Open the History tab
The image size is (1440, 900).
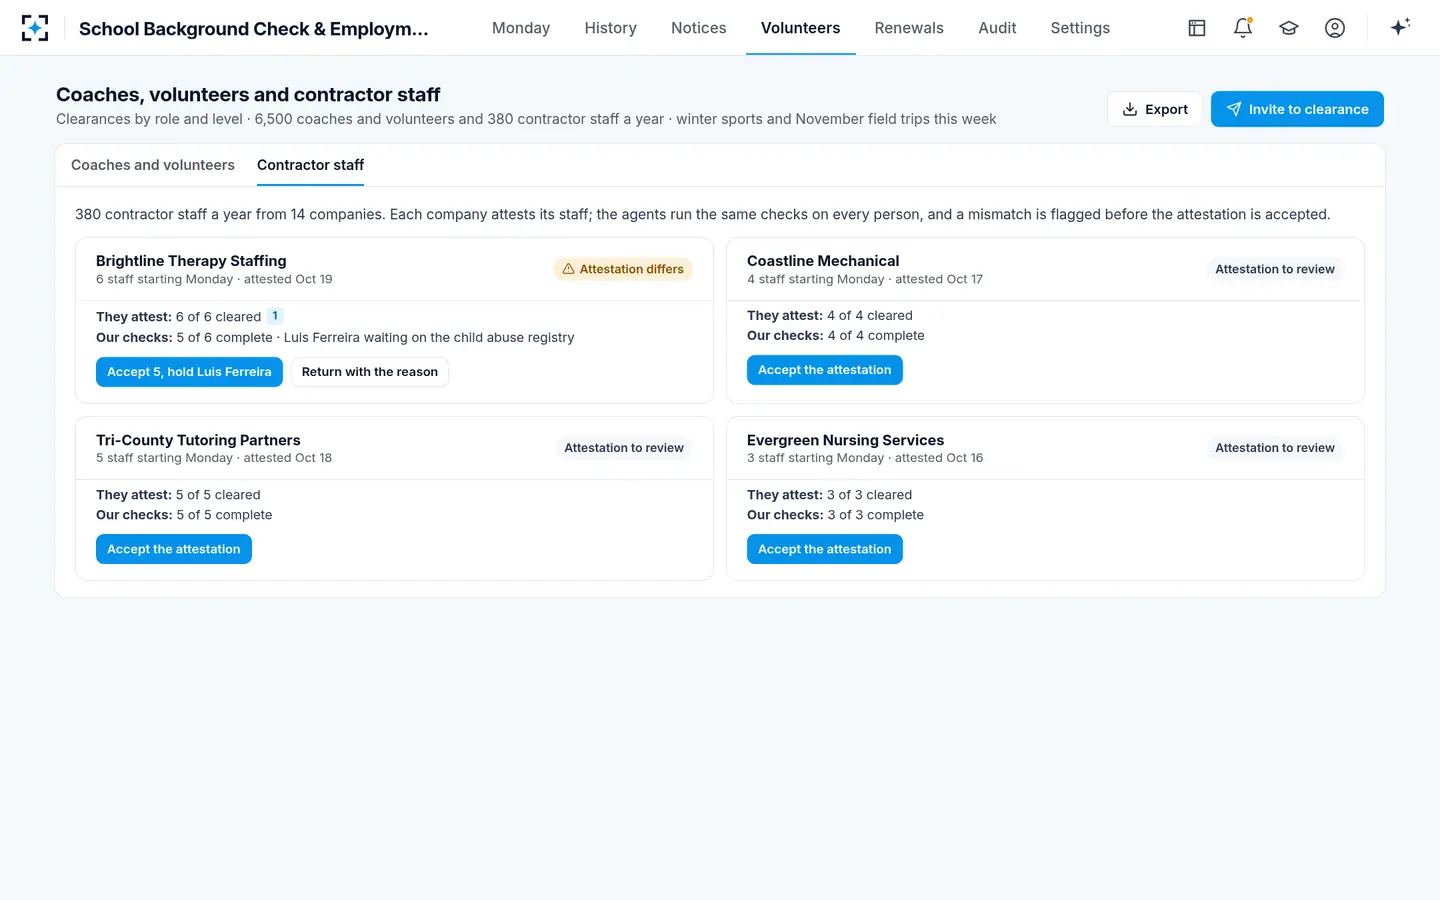(611, 28)
